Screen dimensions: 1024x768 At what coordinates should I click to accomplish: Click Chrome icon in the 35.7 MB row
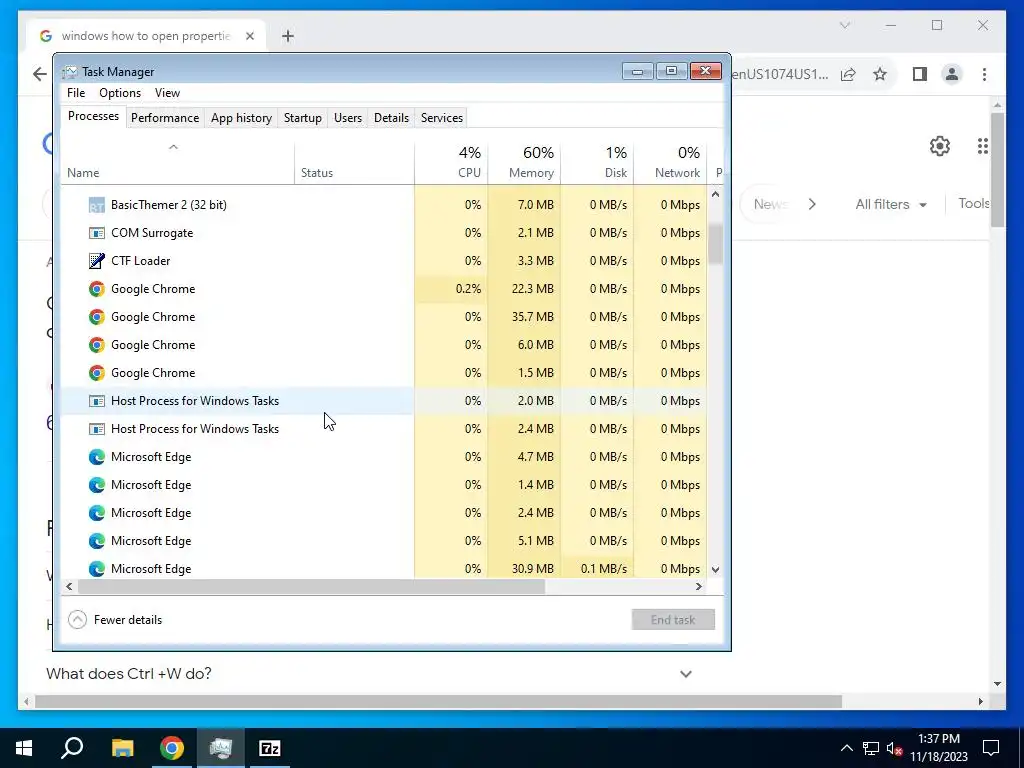pyautogui.click(x=97, y=317)
